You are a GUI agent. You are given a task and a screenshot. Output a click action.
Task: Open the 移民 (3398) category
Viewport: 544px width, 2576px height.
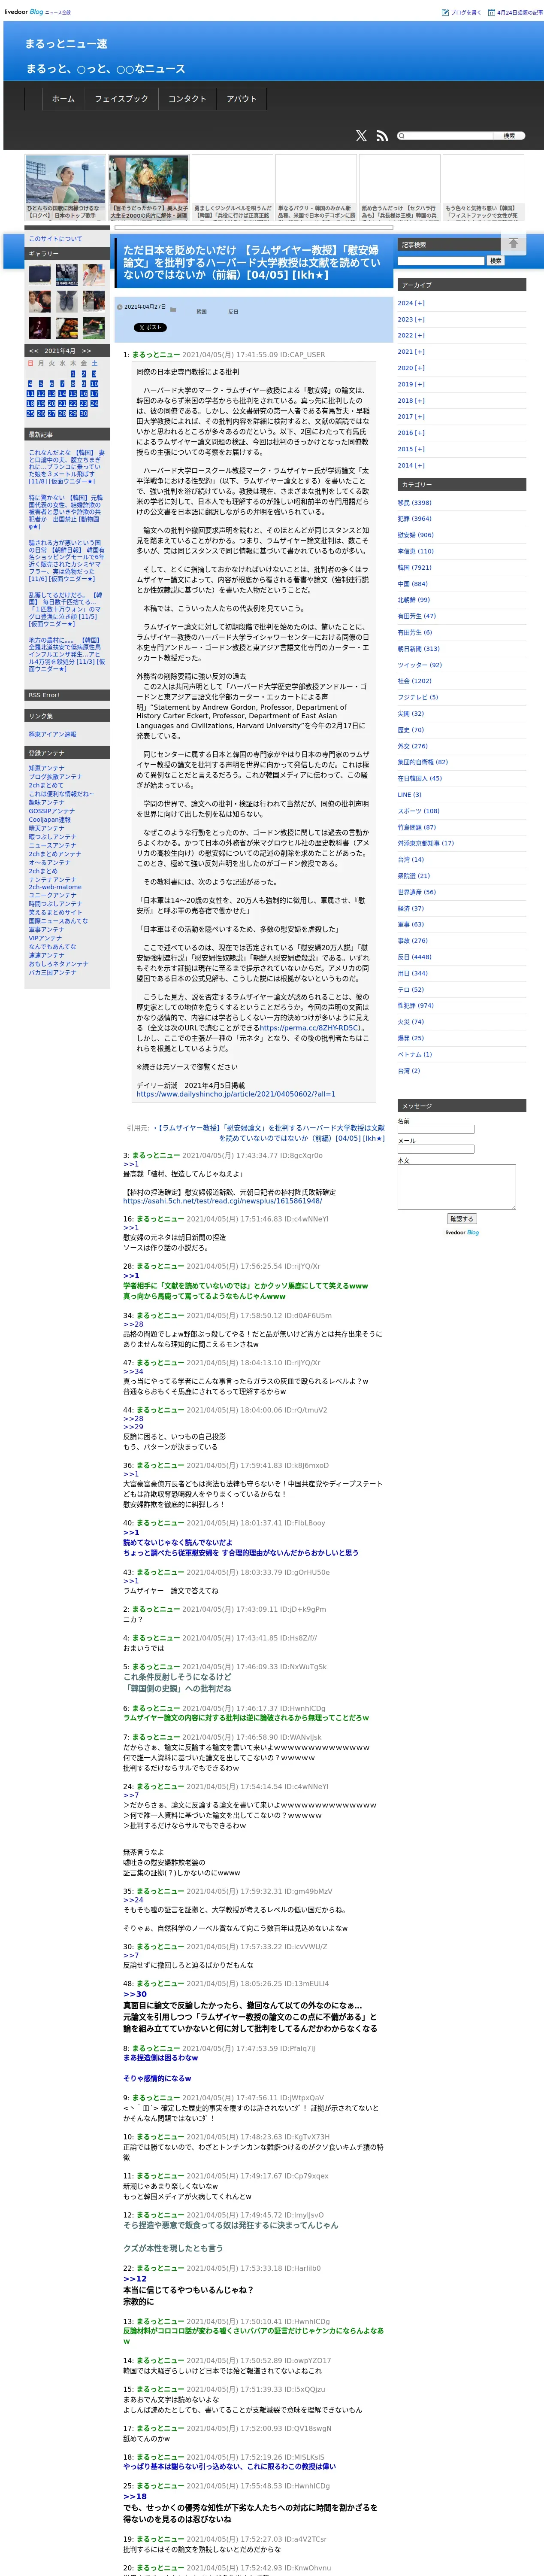coord(415,503)
